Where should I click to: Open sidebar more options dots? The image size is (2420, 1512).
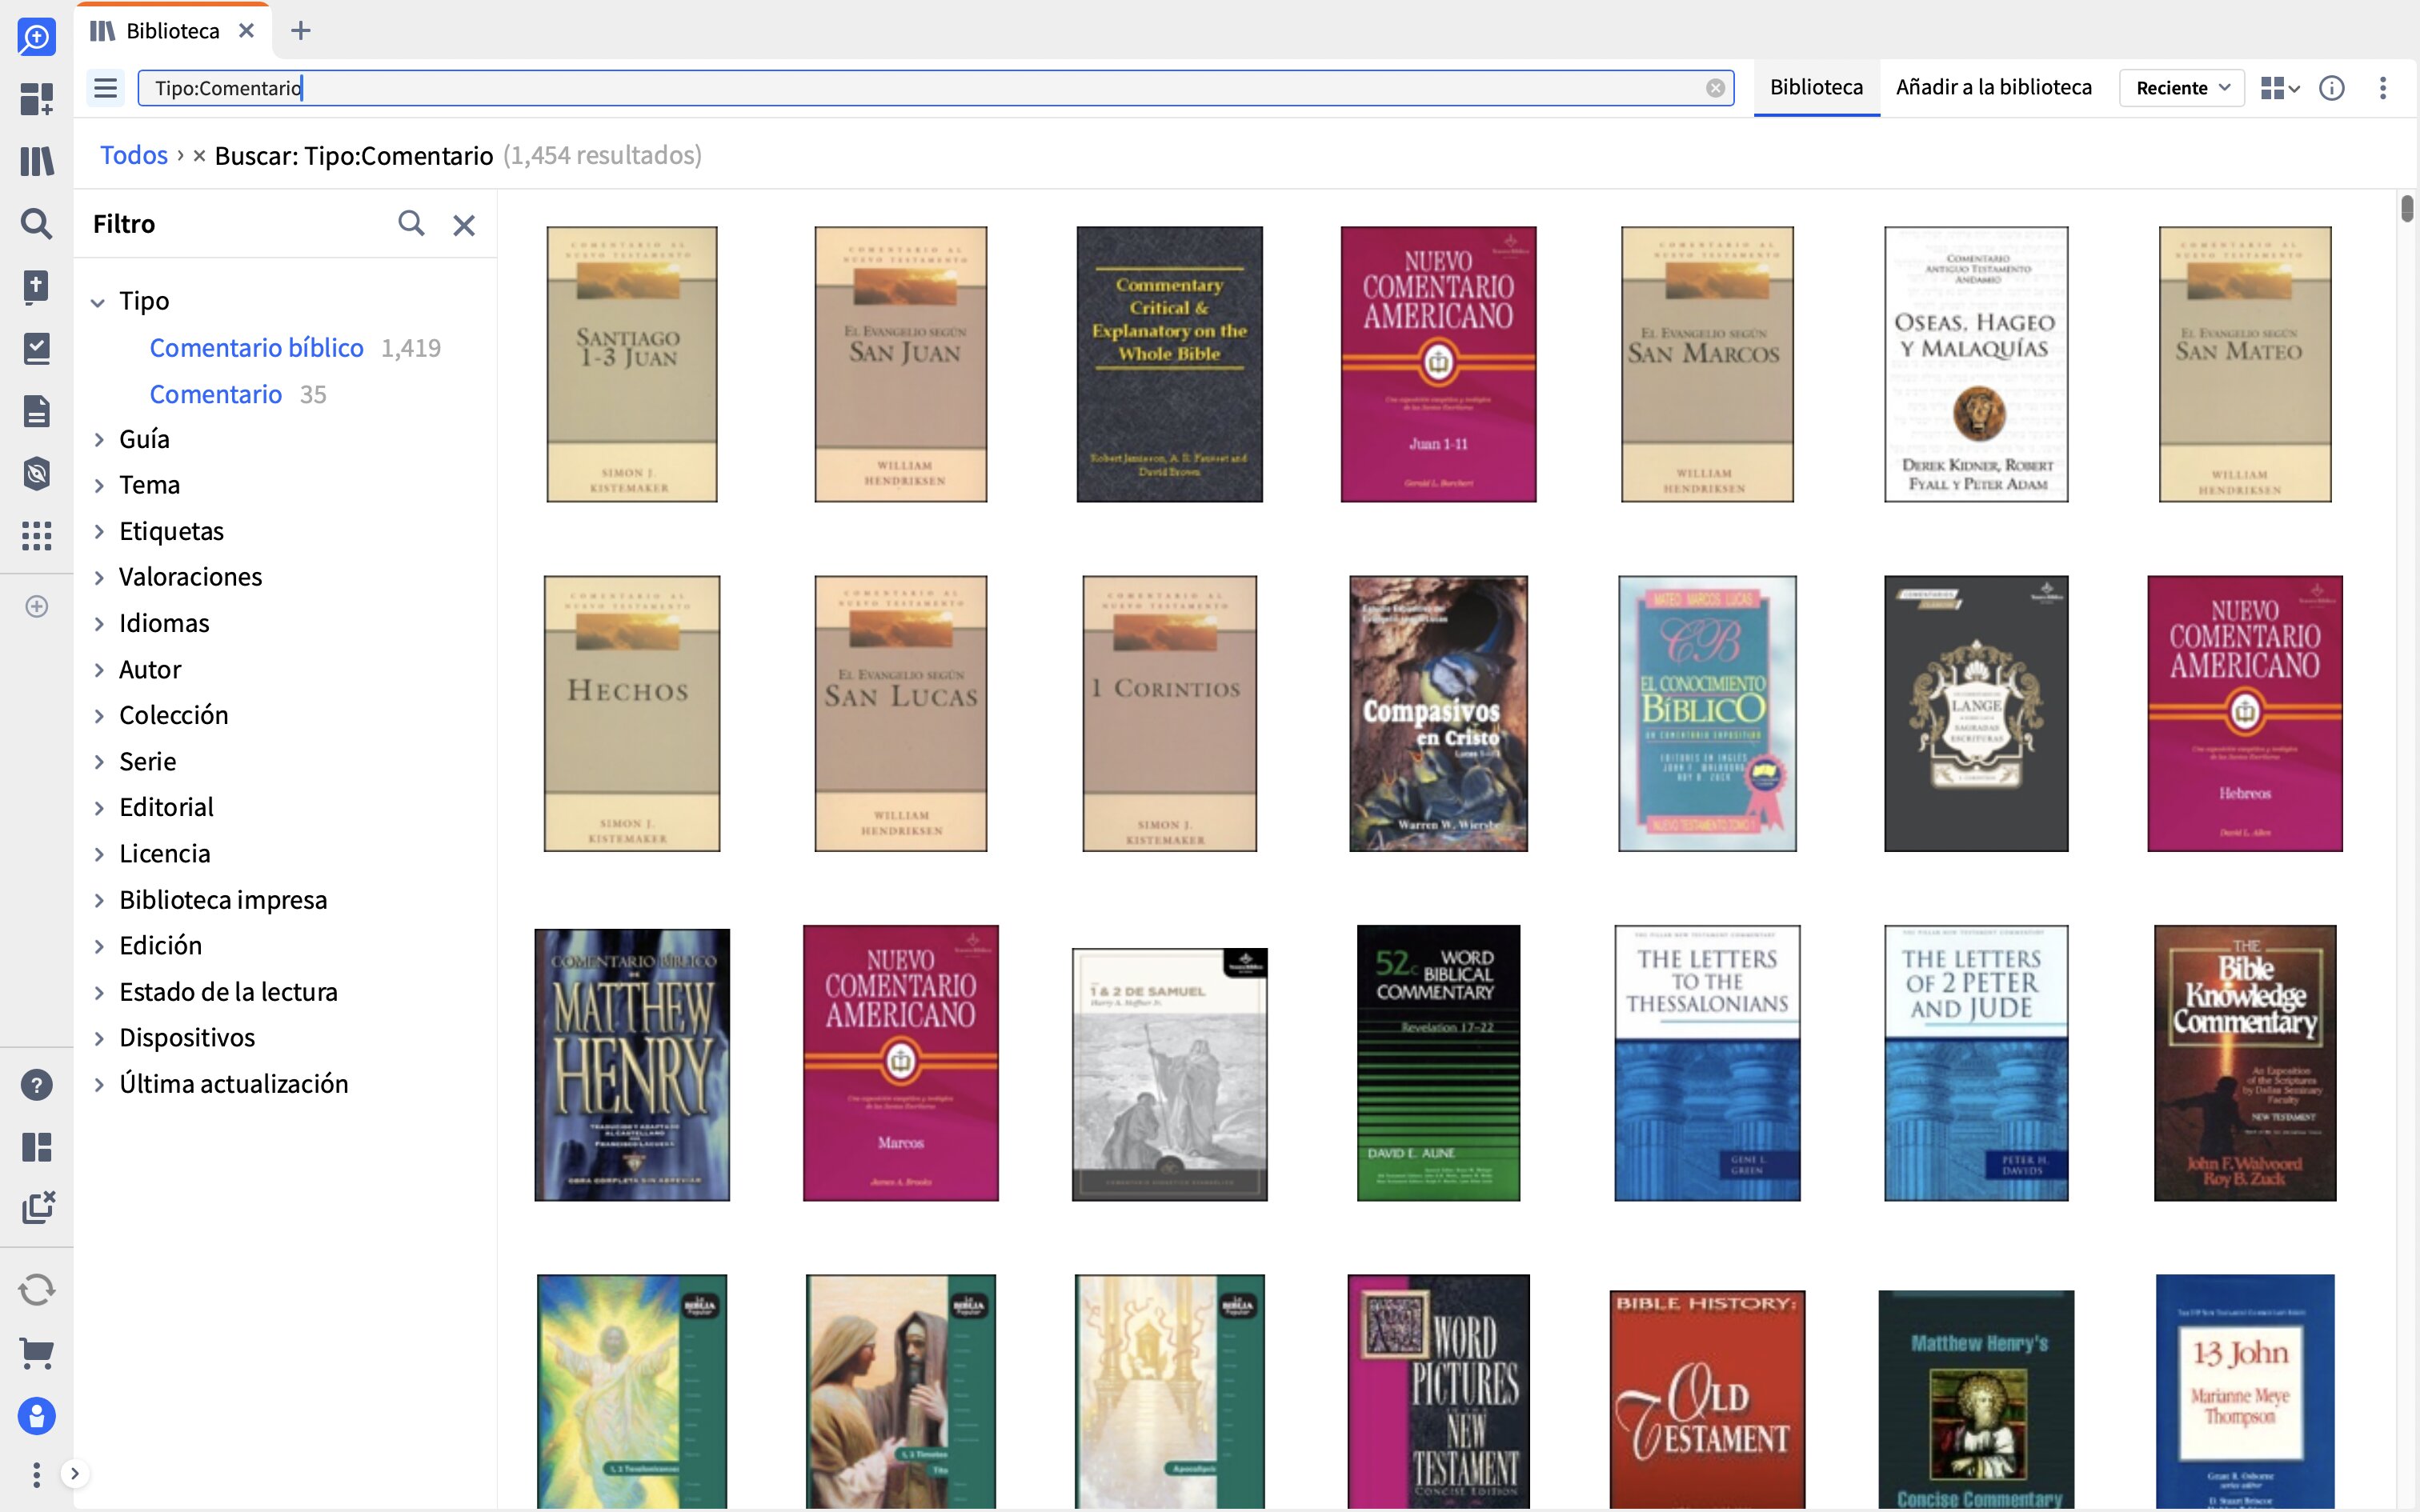[36, 1474]
